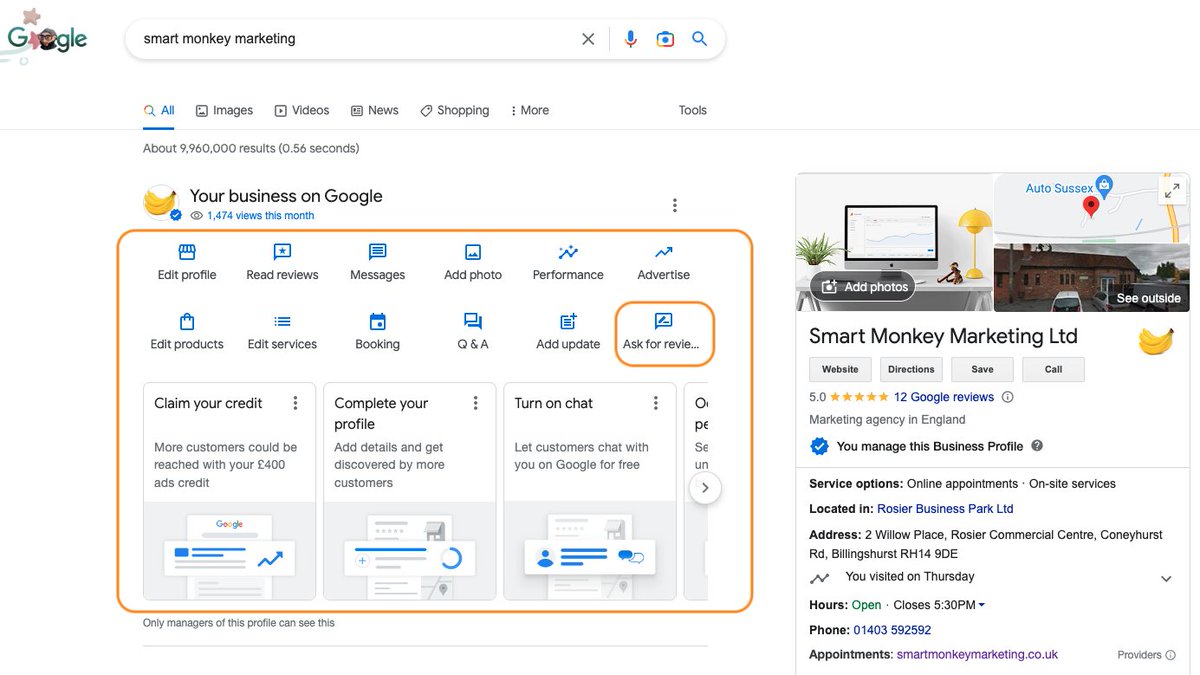The width and height of the screenshot is (1200, 675).
Task: Start voice search with microphone
Action: click(x=631, y=39)
